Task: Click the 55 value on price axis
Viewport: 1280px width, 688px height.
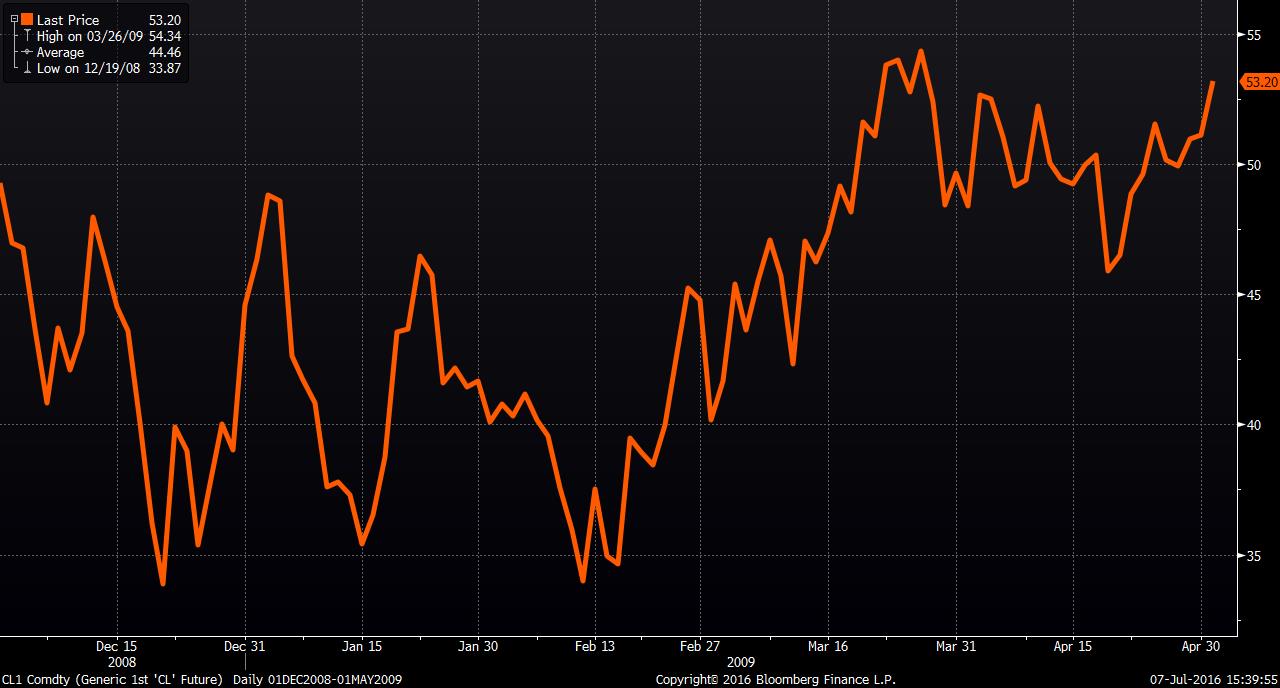Action: pos(1253,35)
